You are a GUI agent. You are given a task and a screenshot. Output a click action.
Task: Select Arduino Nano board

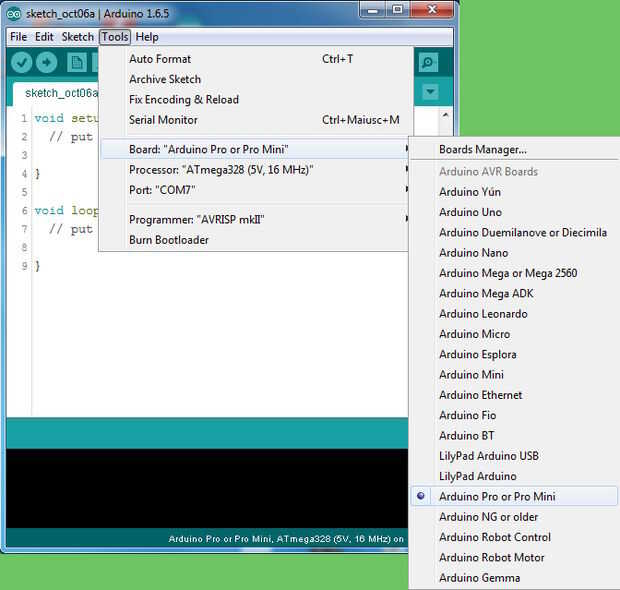[514, 253]
